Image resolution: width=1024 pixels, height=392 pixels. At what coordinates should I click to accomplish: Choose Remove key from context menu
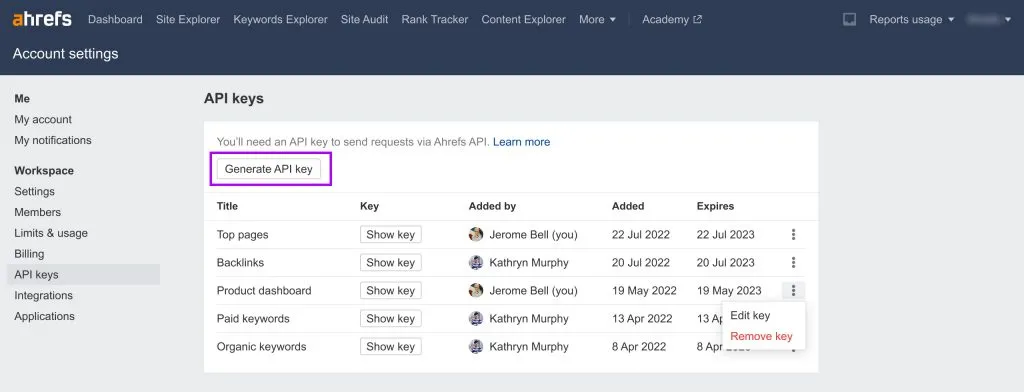coord(761,336)
